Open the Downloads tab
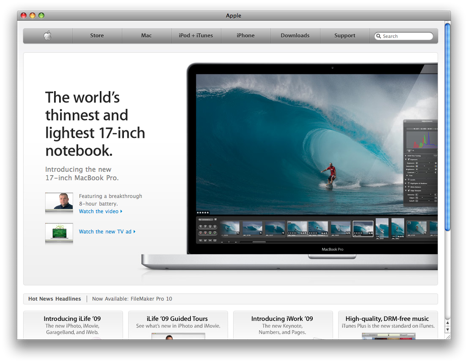 (295, 35)
